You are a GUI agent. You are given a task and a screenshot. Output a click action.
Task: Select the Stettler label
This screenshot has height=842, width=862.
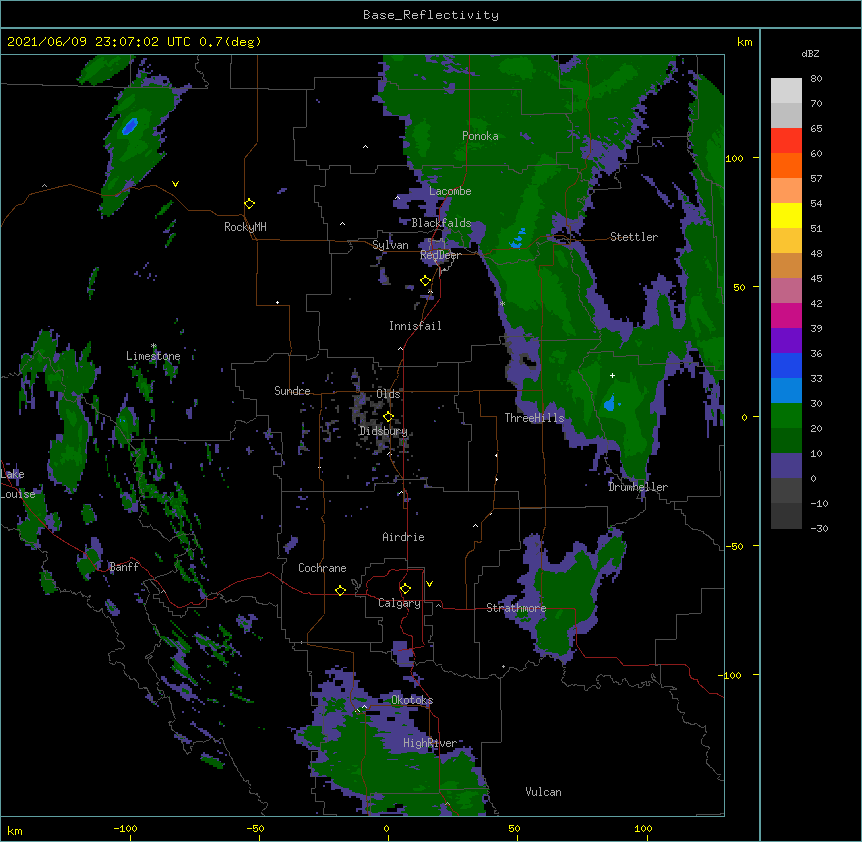(634, 237)
